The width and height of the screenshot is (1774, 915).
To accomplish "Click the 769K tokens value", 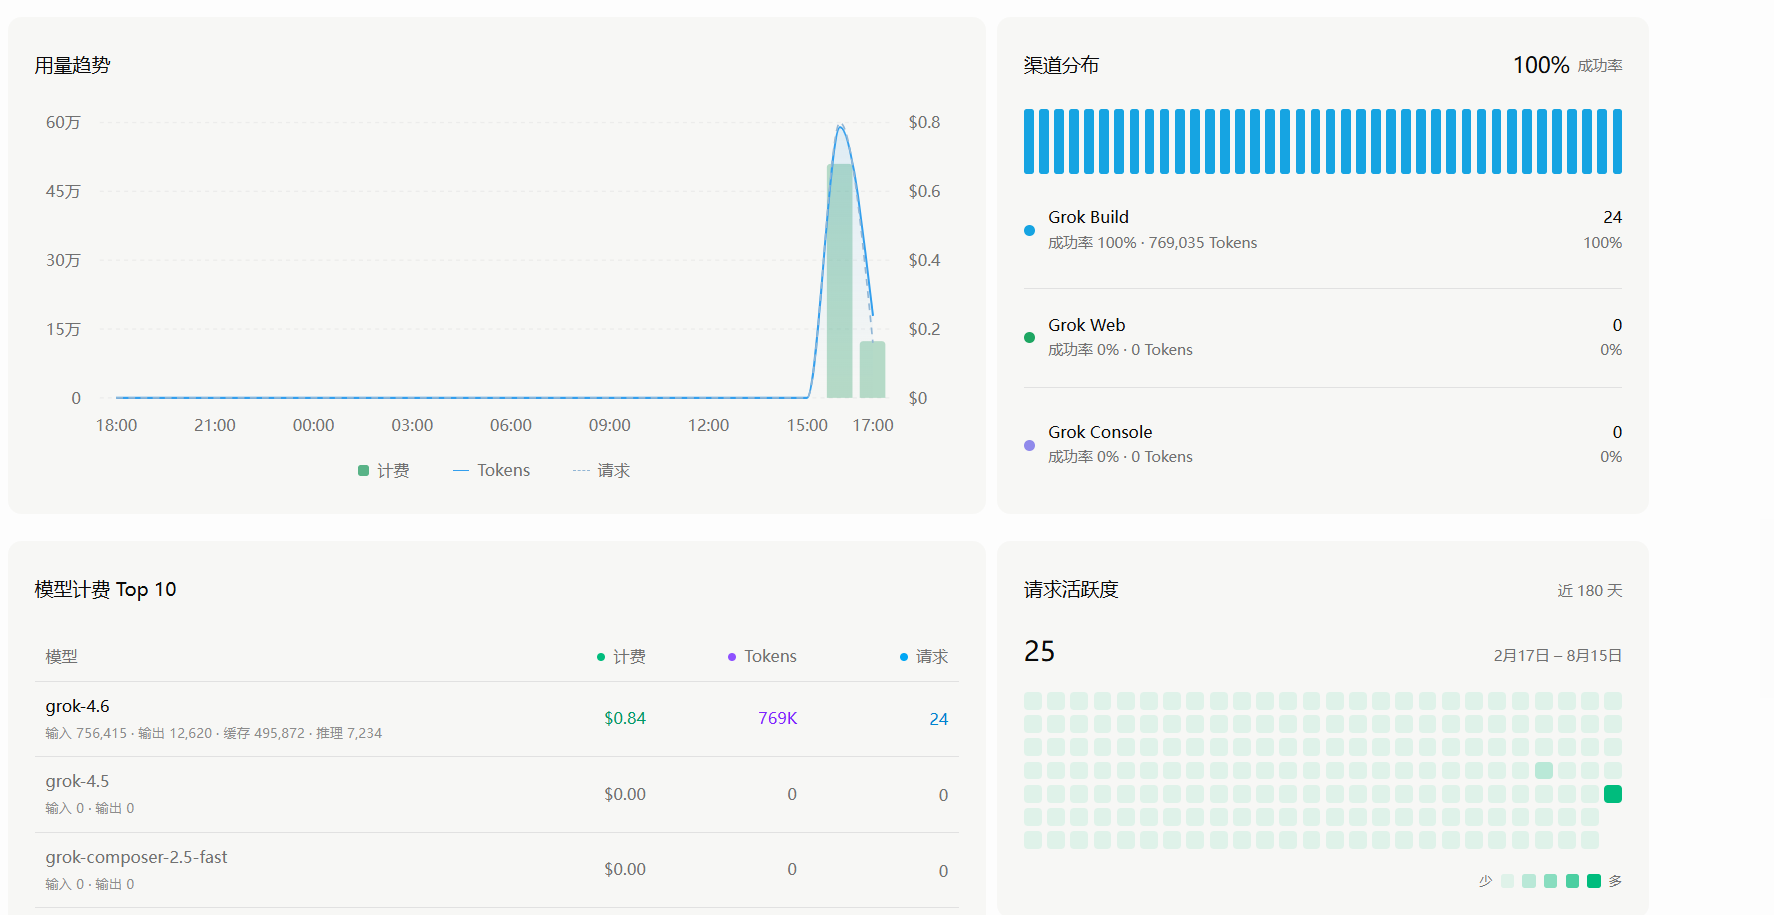I will 777,718.
